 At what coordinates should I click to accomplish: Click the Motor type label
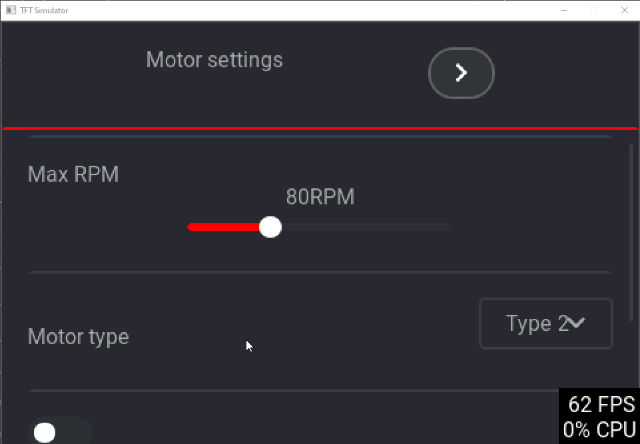point(78,337)
